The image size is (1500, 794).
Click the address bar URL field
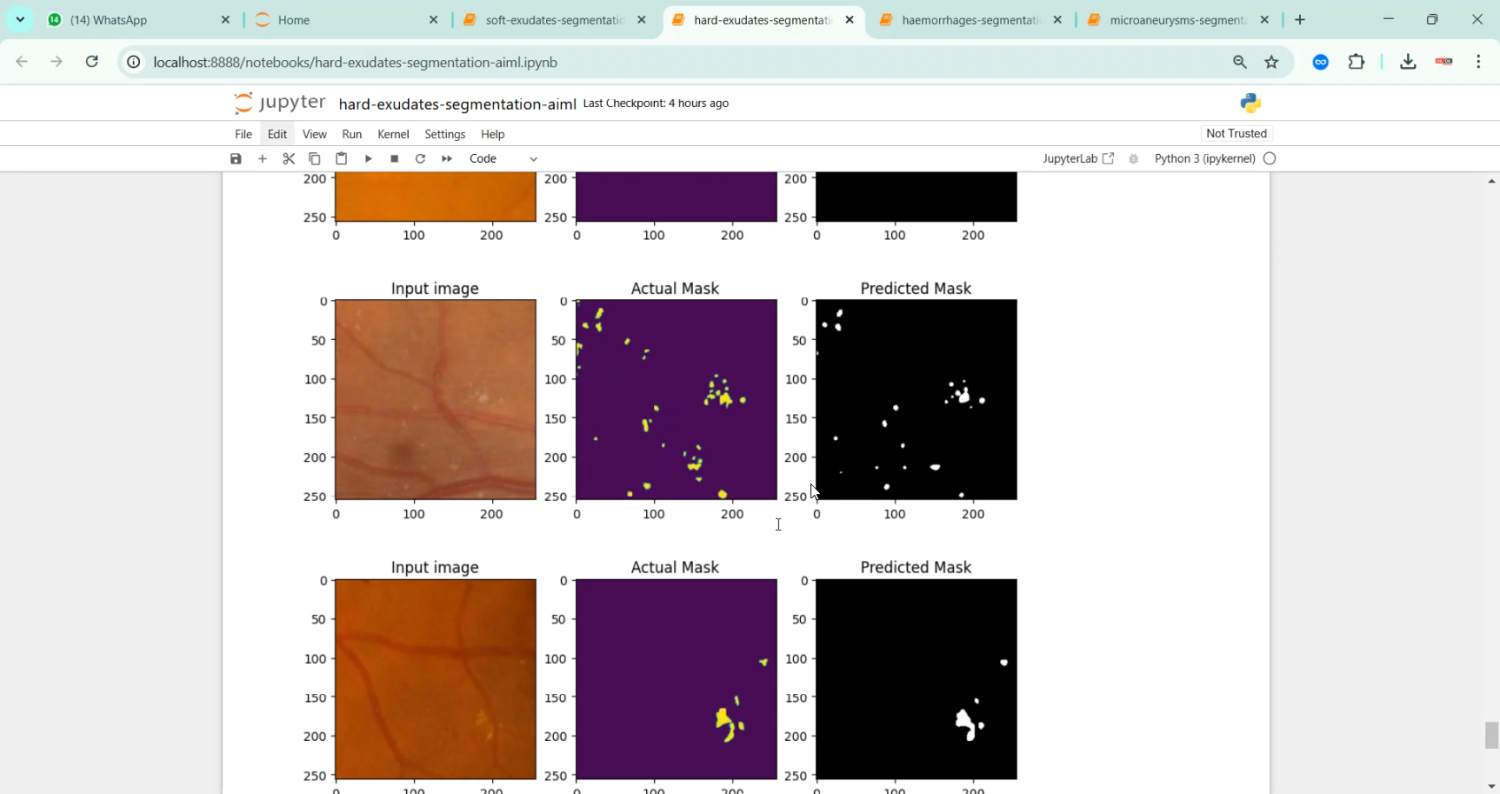pos(600,62)
